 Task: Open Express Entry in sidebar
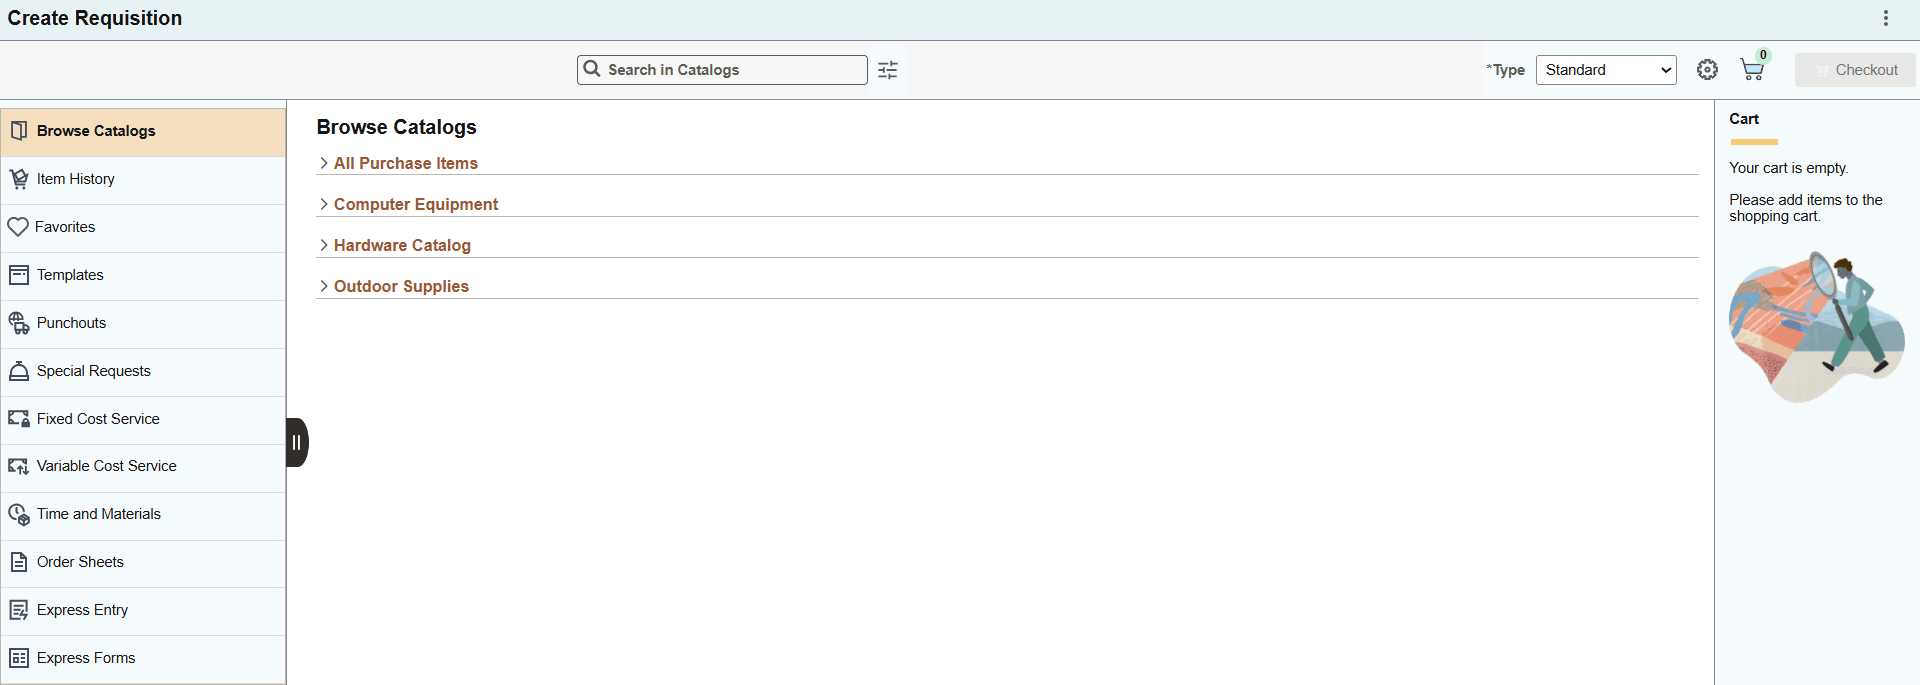tap(144, 611)
